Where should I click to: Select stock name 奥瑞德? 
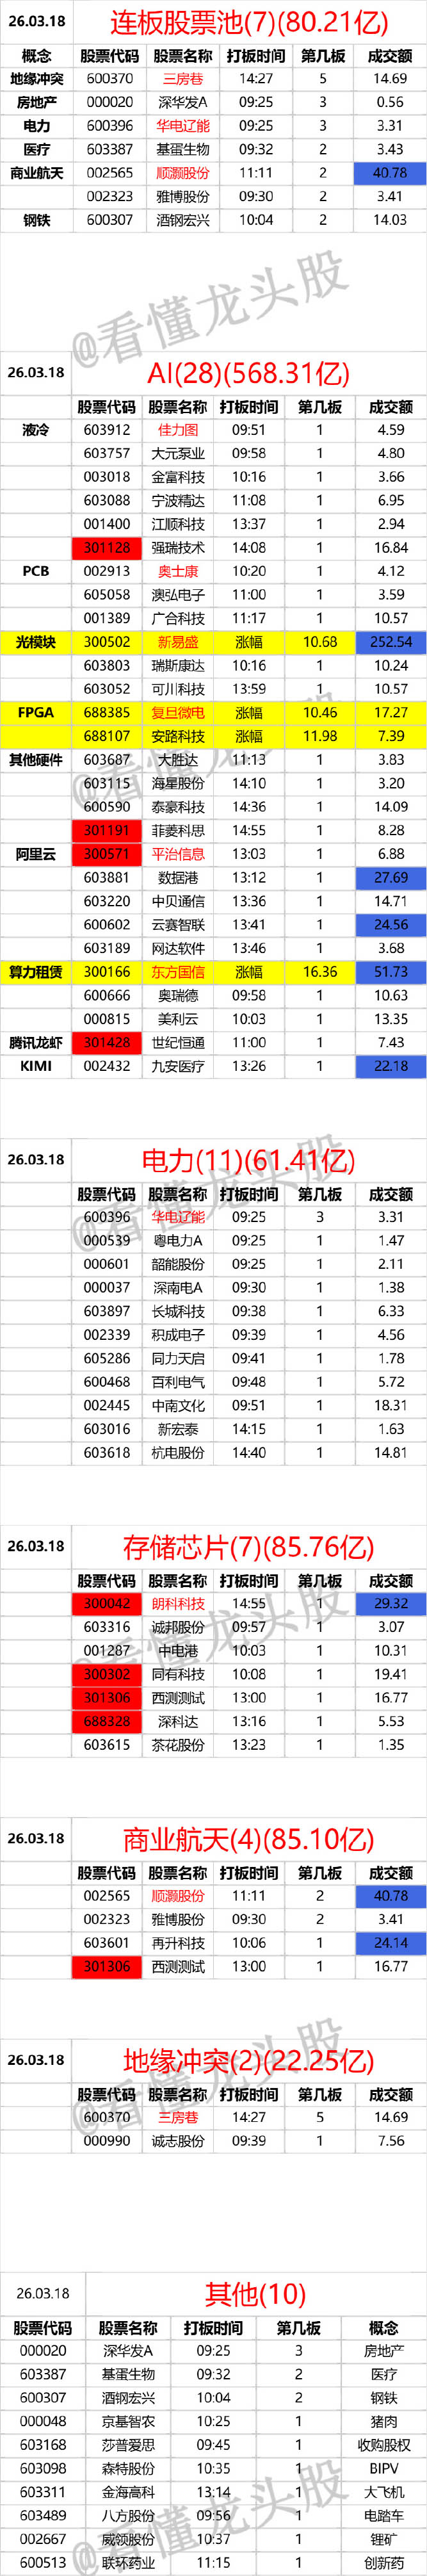pyautogui.click(x=178, y=996)
